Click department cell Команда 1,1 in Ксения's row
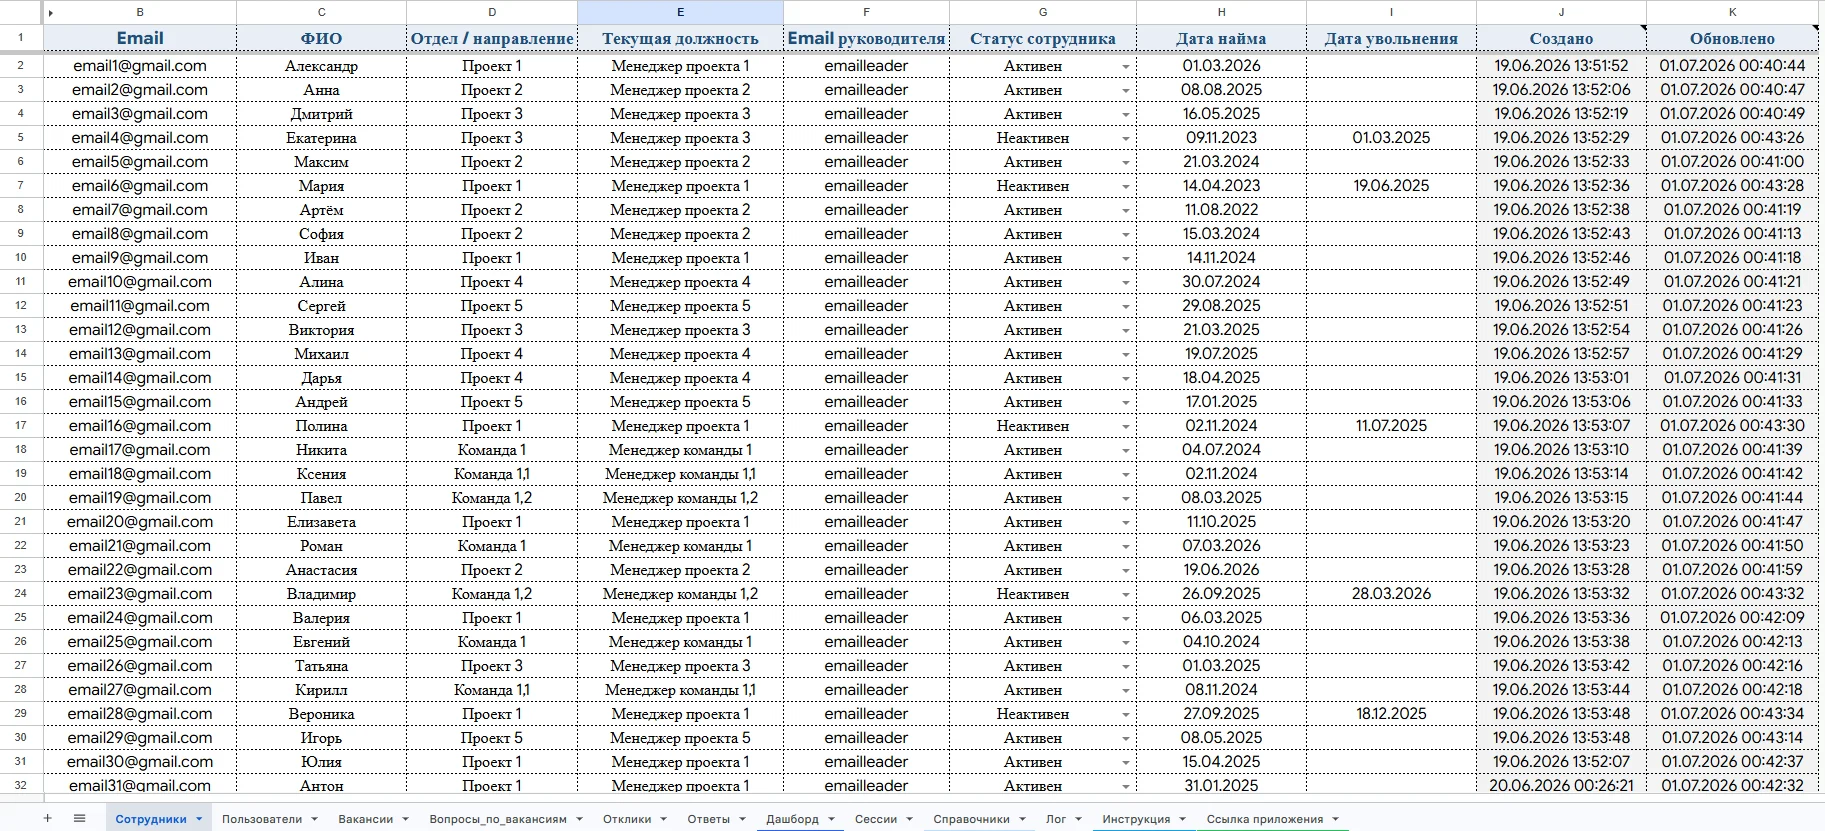Screen dimensions: 1825x831 (x=492, y=474)
